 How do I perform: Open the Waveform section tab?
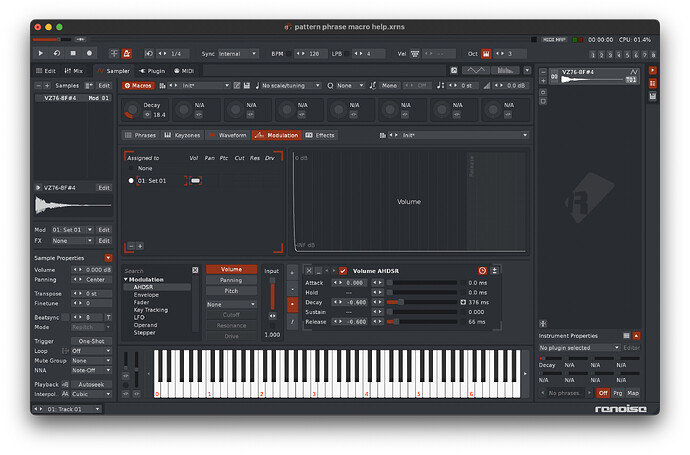(228, 135)
